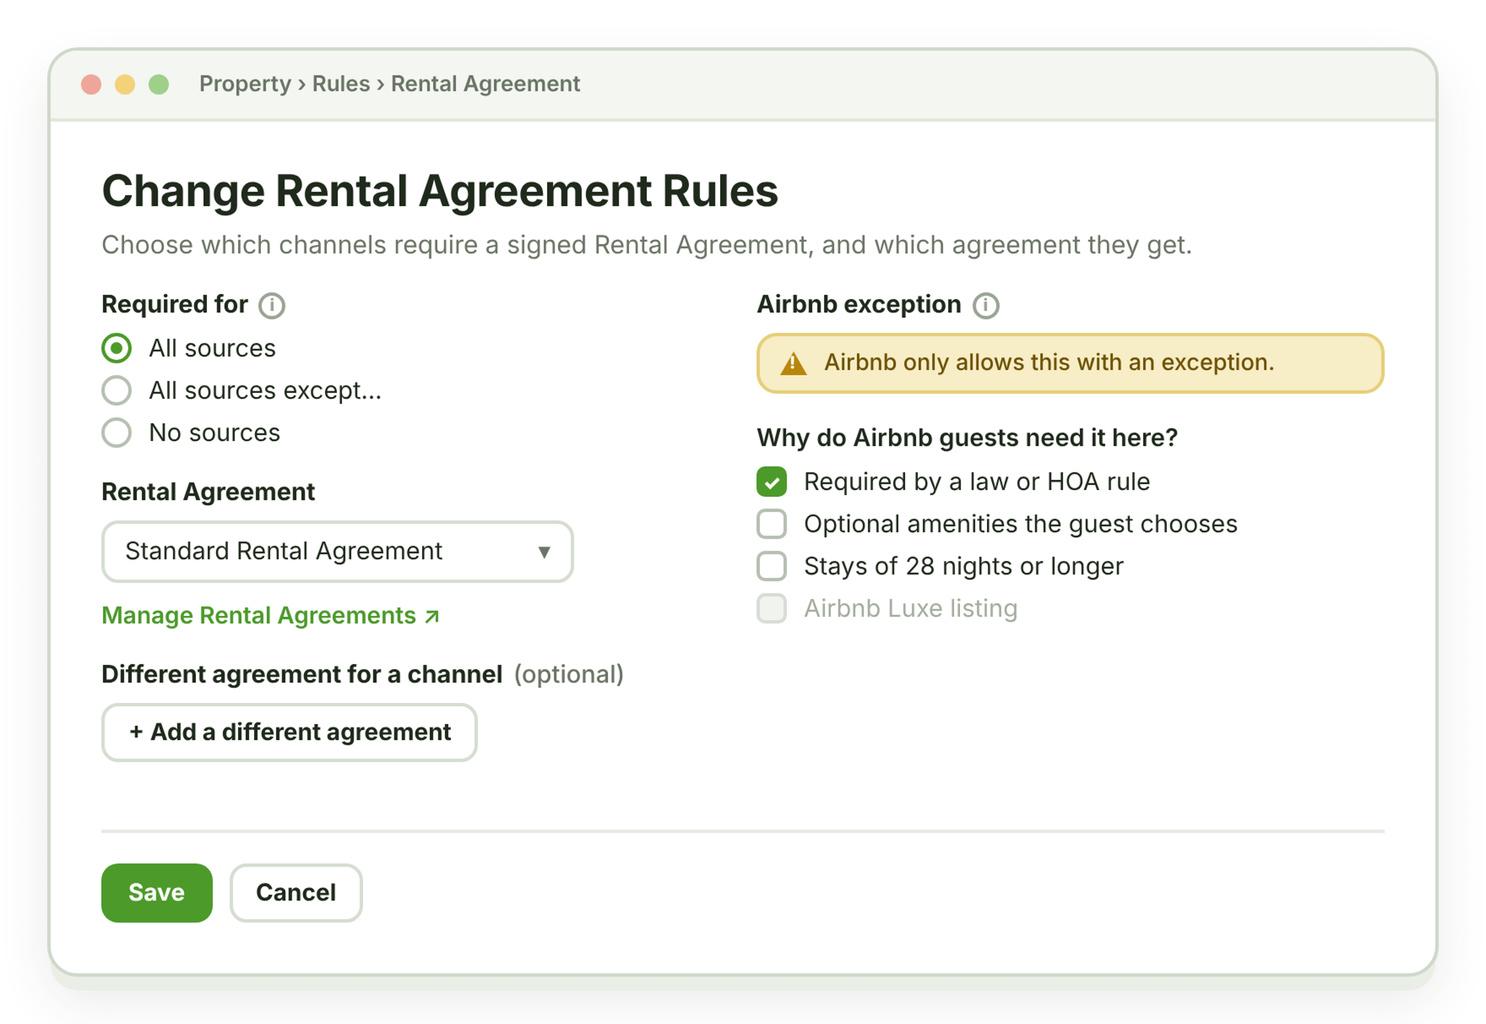Click the Choose which channels description text
The width and height of the screenshot is (1486, 1024).
click(x=647, y=245)
